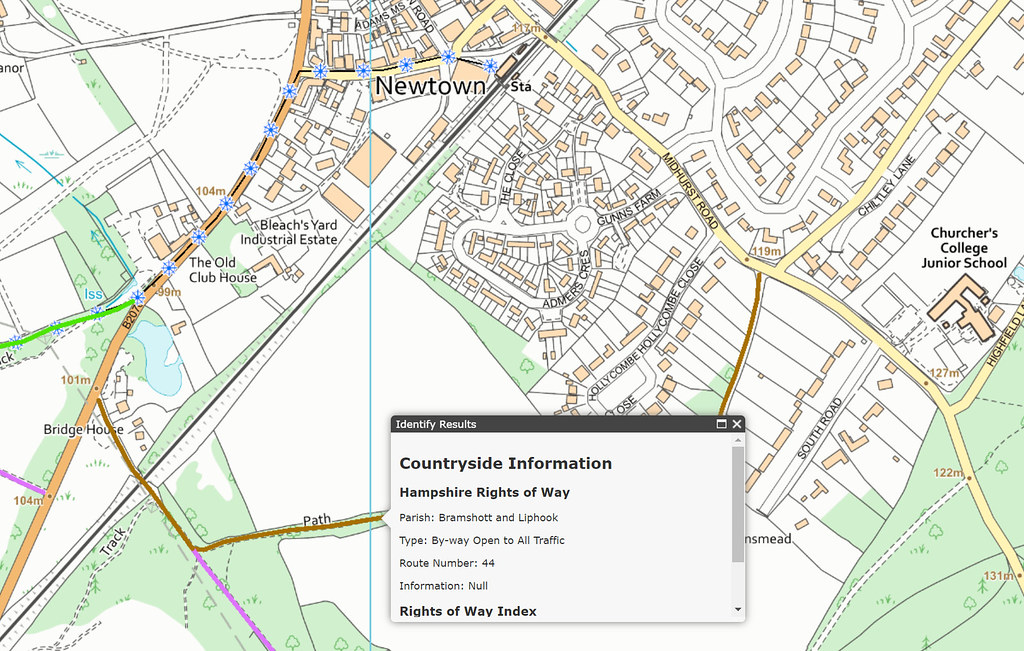The height and width of the screenshot is (651, 1024).
Task: Click the Newtown place label on the map
Action: [x=430, y=86]
